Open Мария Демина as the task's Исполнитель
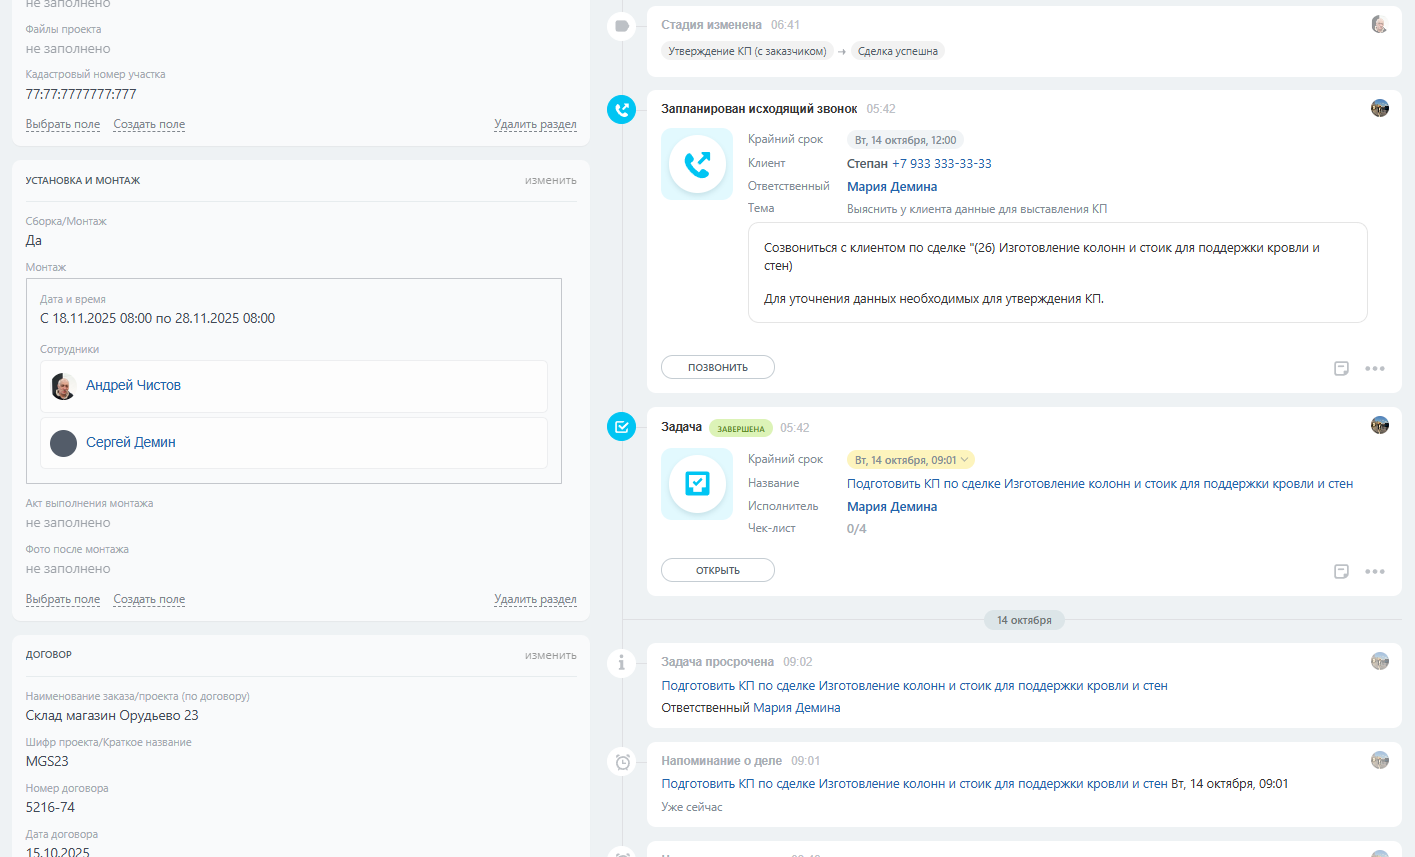 tap(892, 507)
